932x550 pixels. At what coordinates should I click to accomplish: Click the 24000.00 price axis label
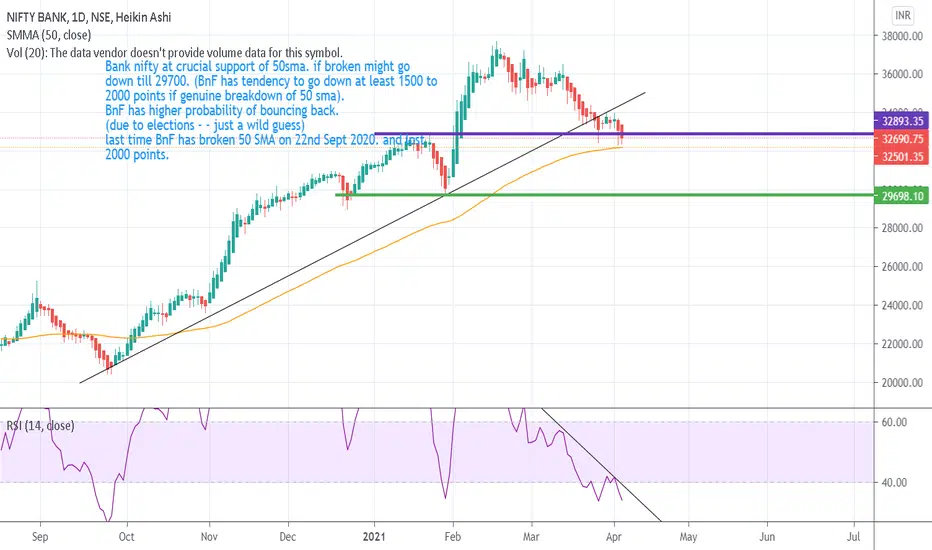(x=902, y=306)
